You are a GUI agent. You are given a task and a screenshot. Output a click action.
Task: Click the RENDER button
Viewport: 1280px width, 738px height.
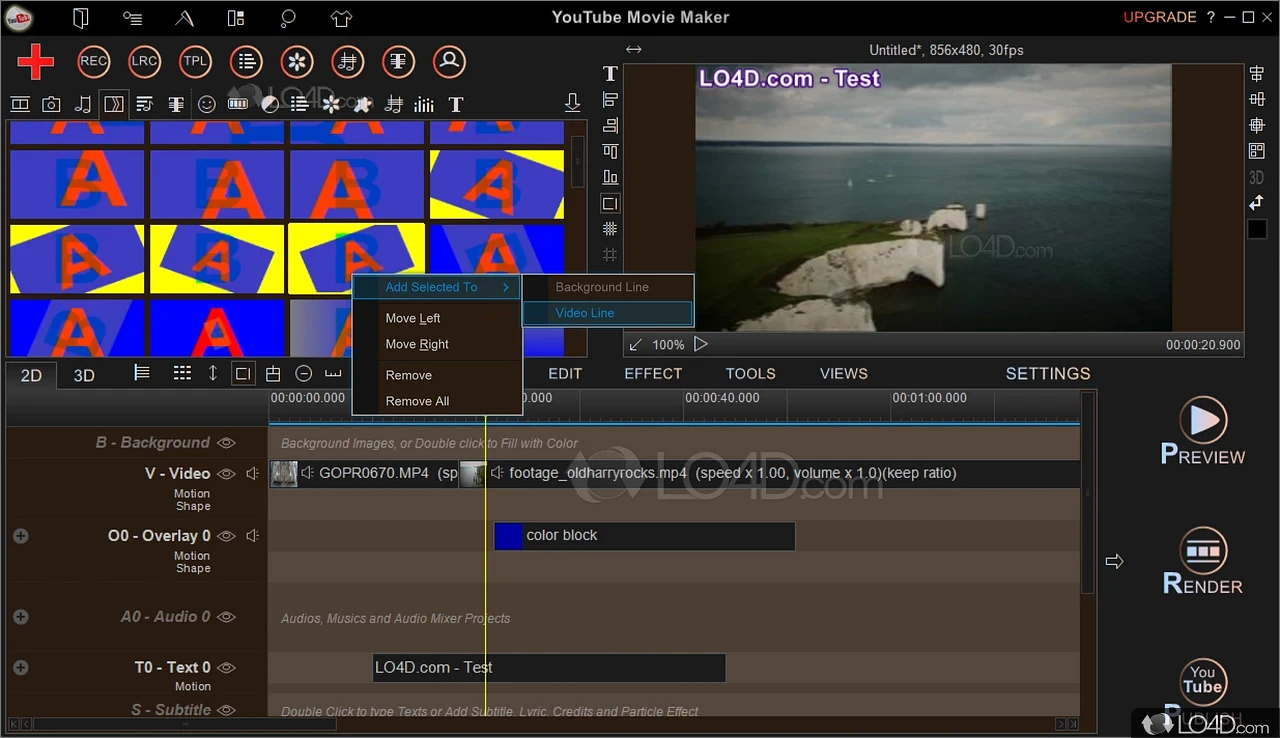click(1203, 562)
